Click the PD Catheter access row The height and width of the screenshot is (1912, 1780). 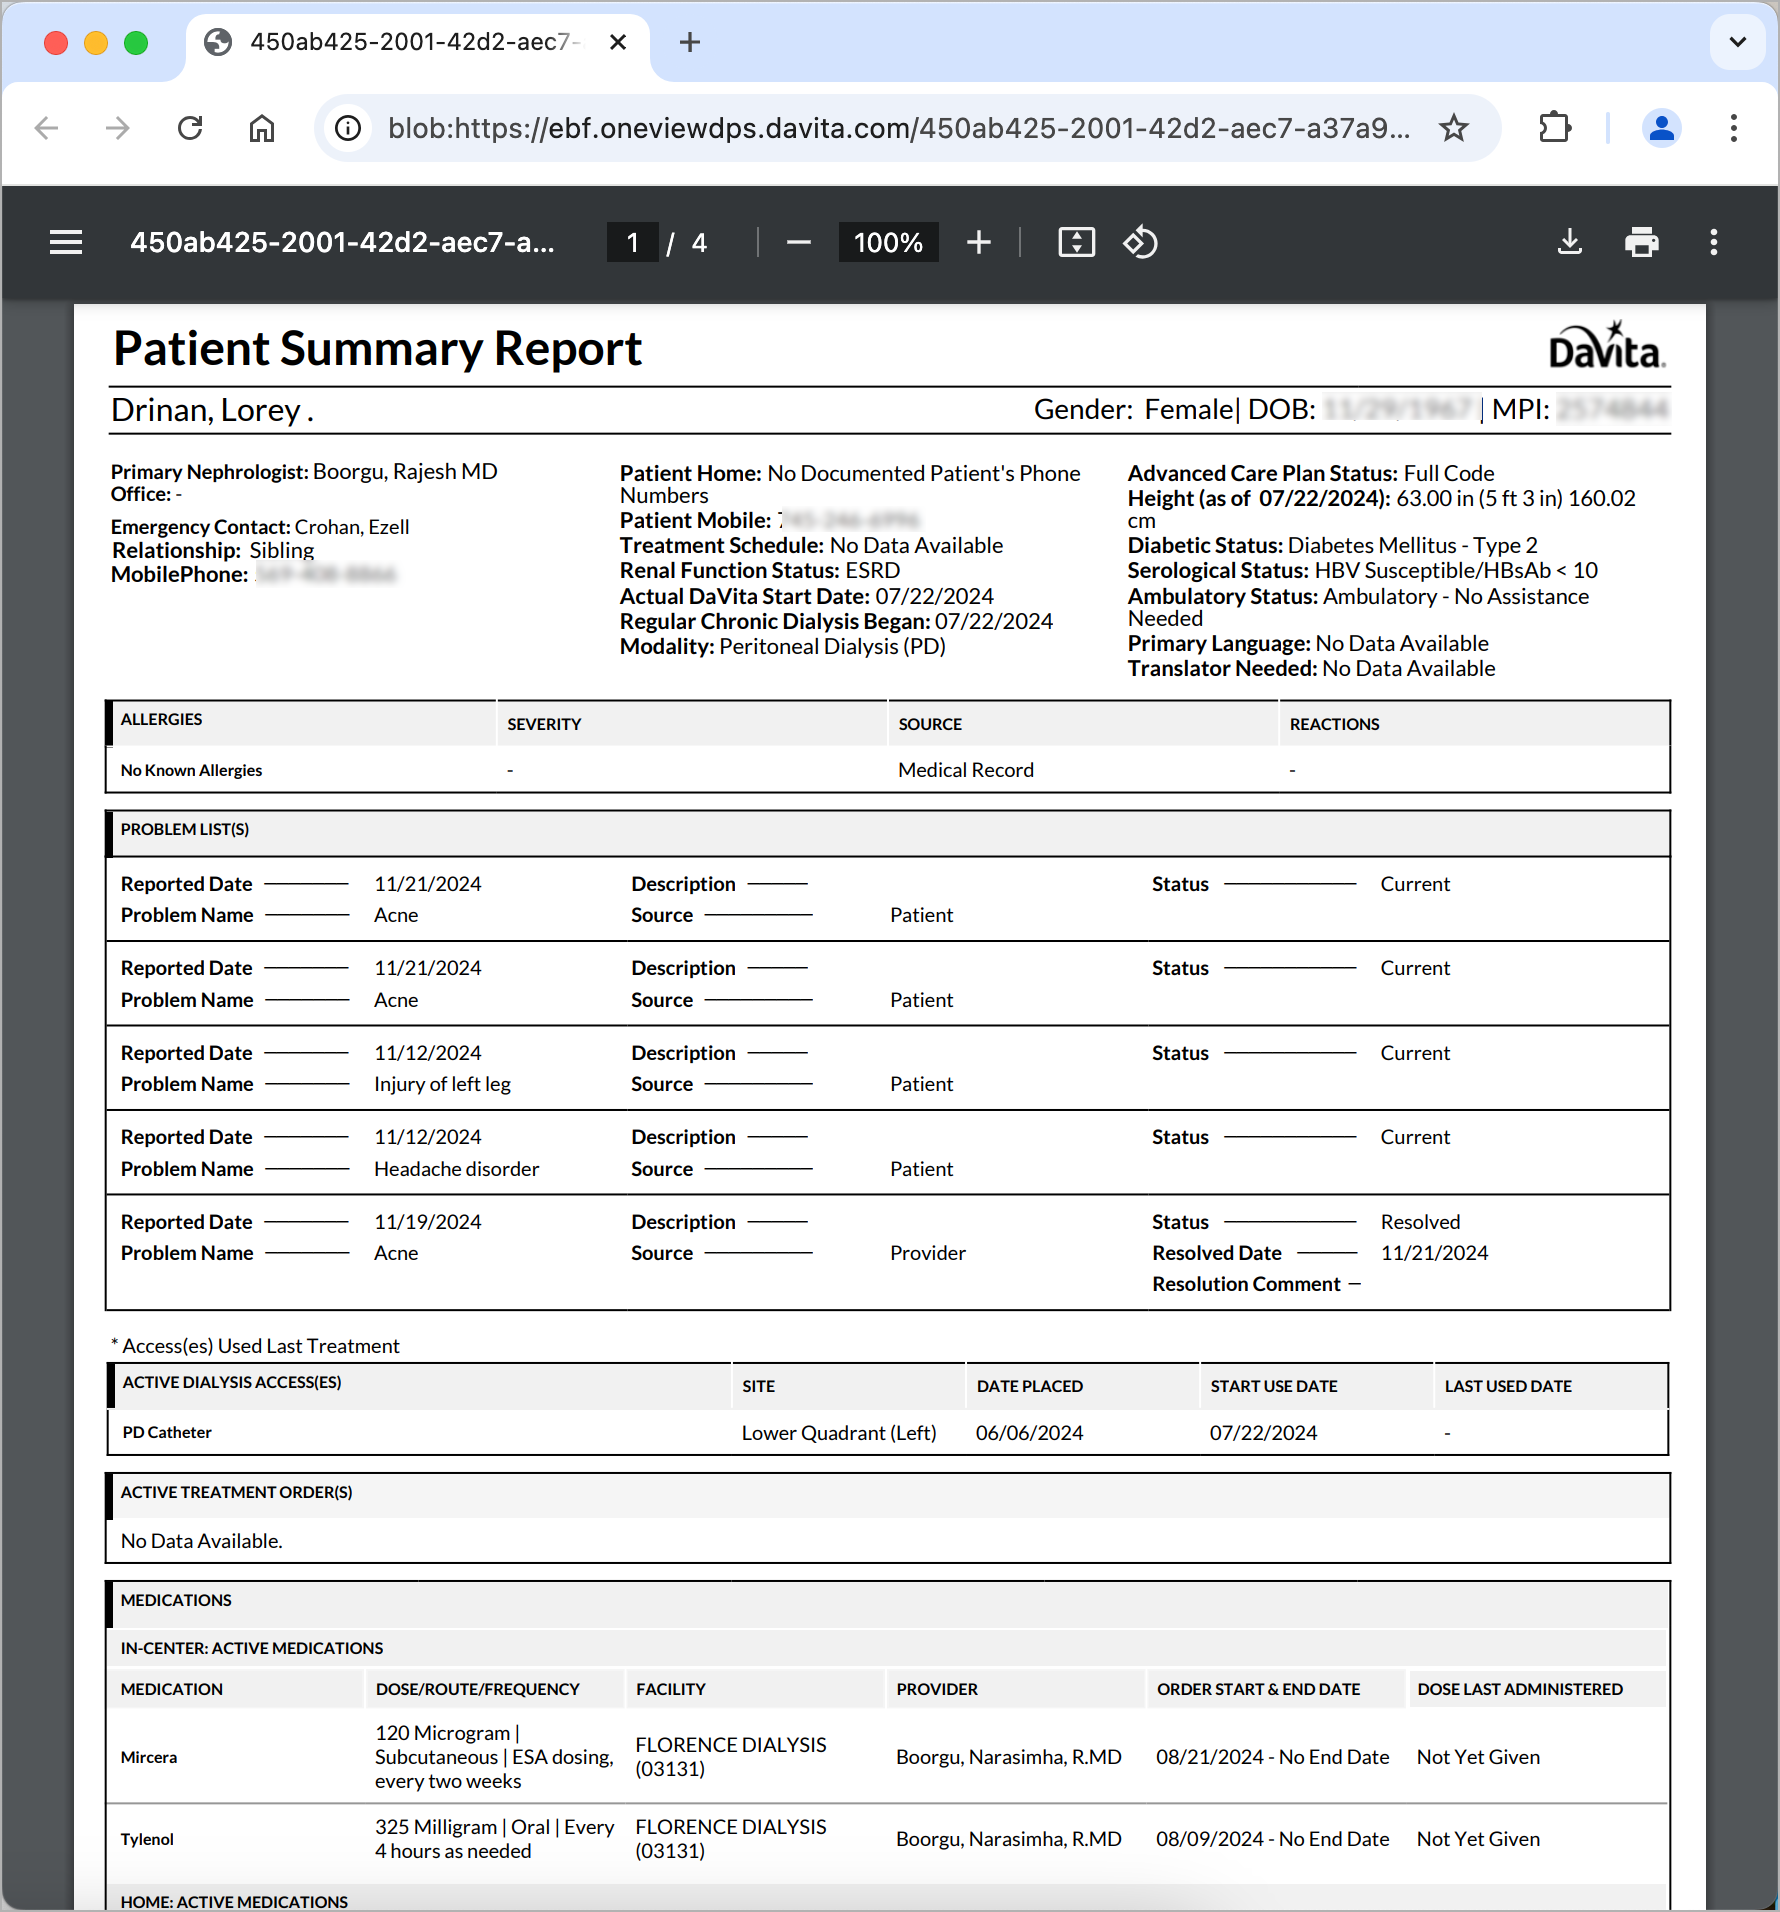[x=888, y=1432]
